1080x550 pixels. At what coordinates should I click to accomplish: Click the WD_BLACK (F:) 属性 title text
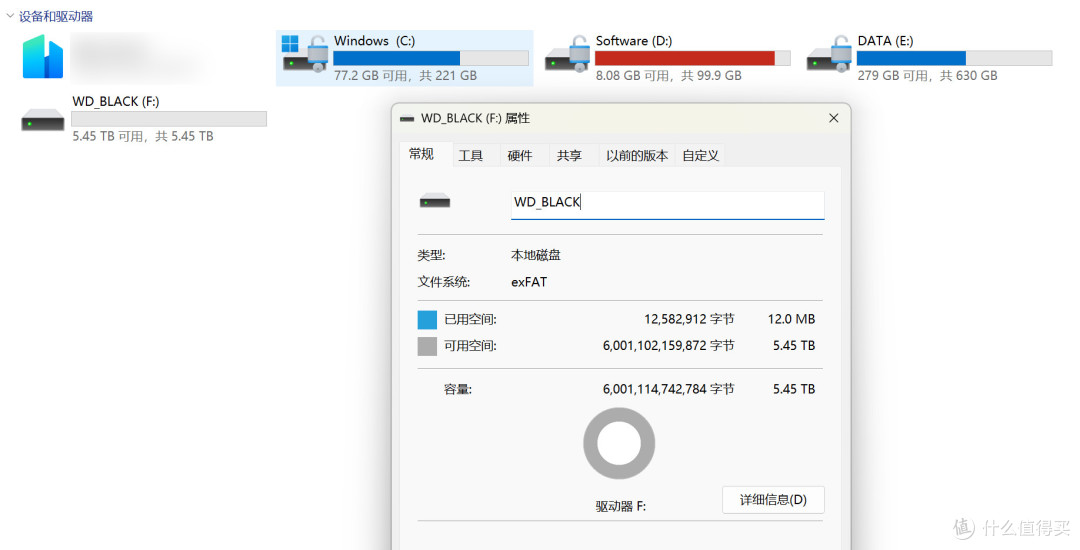(475, 118)
